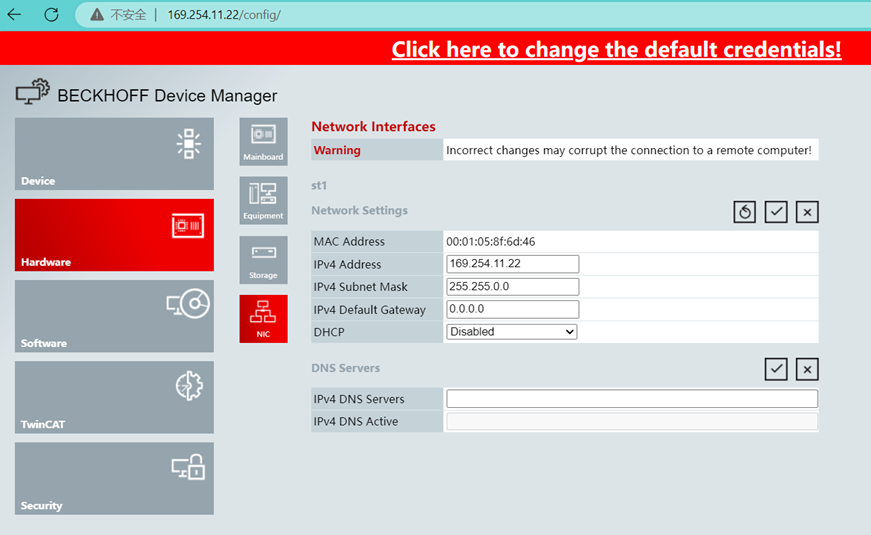Click the MAC Address label
871x535 pixels.
coord(349,242)
